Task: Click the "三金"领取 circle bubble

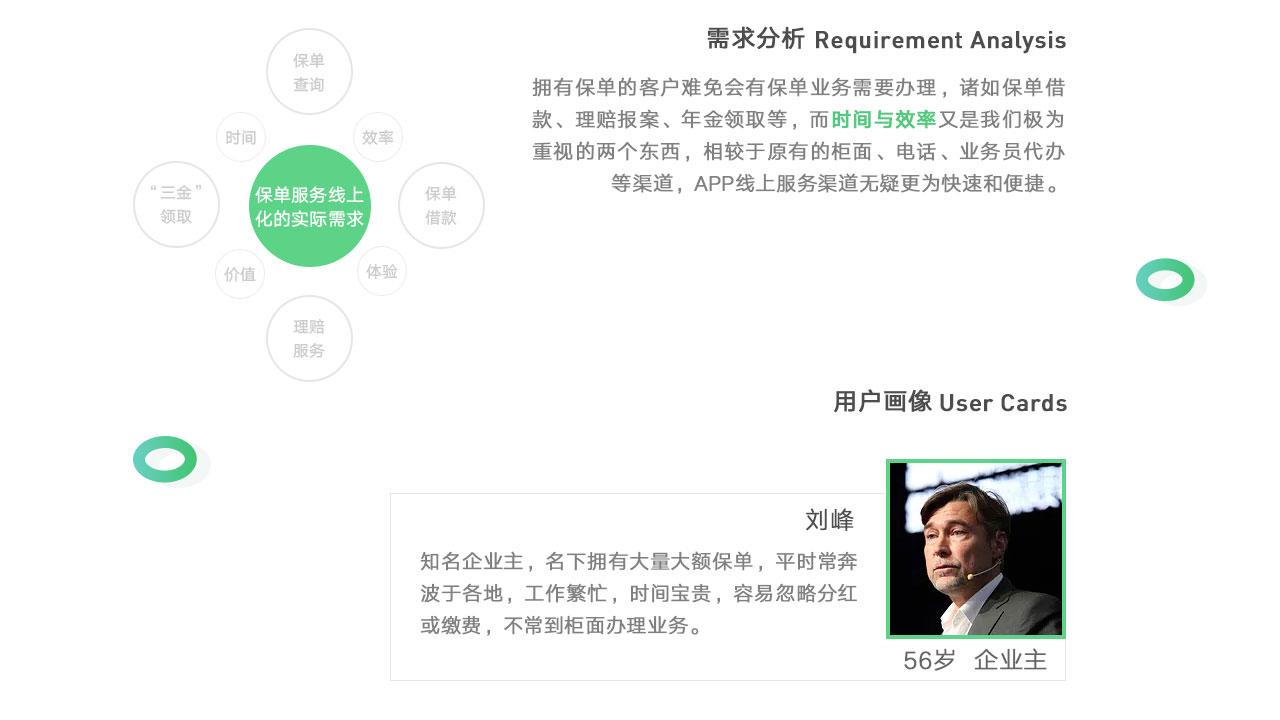Action: coord(176,205)
